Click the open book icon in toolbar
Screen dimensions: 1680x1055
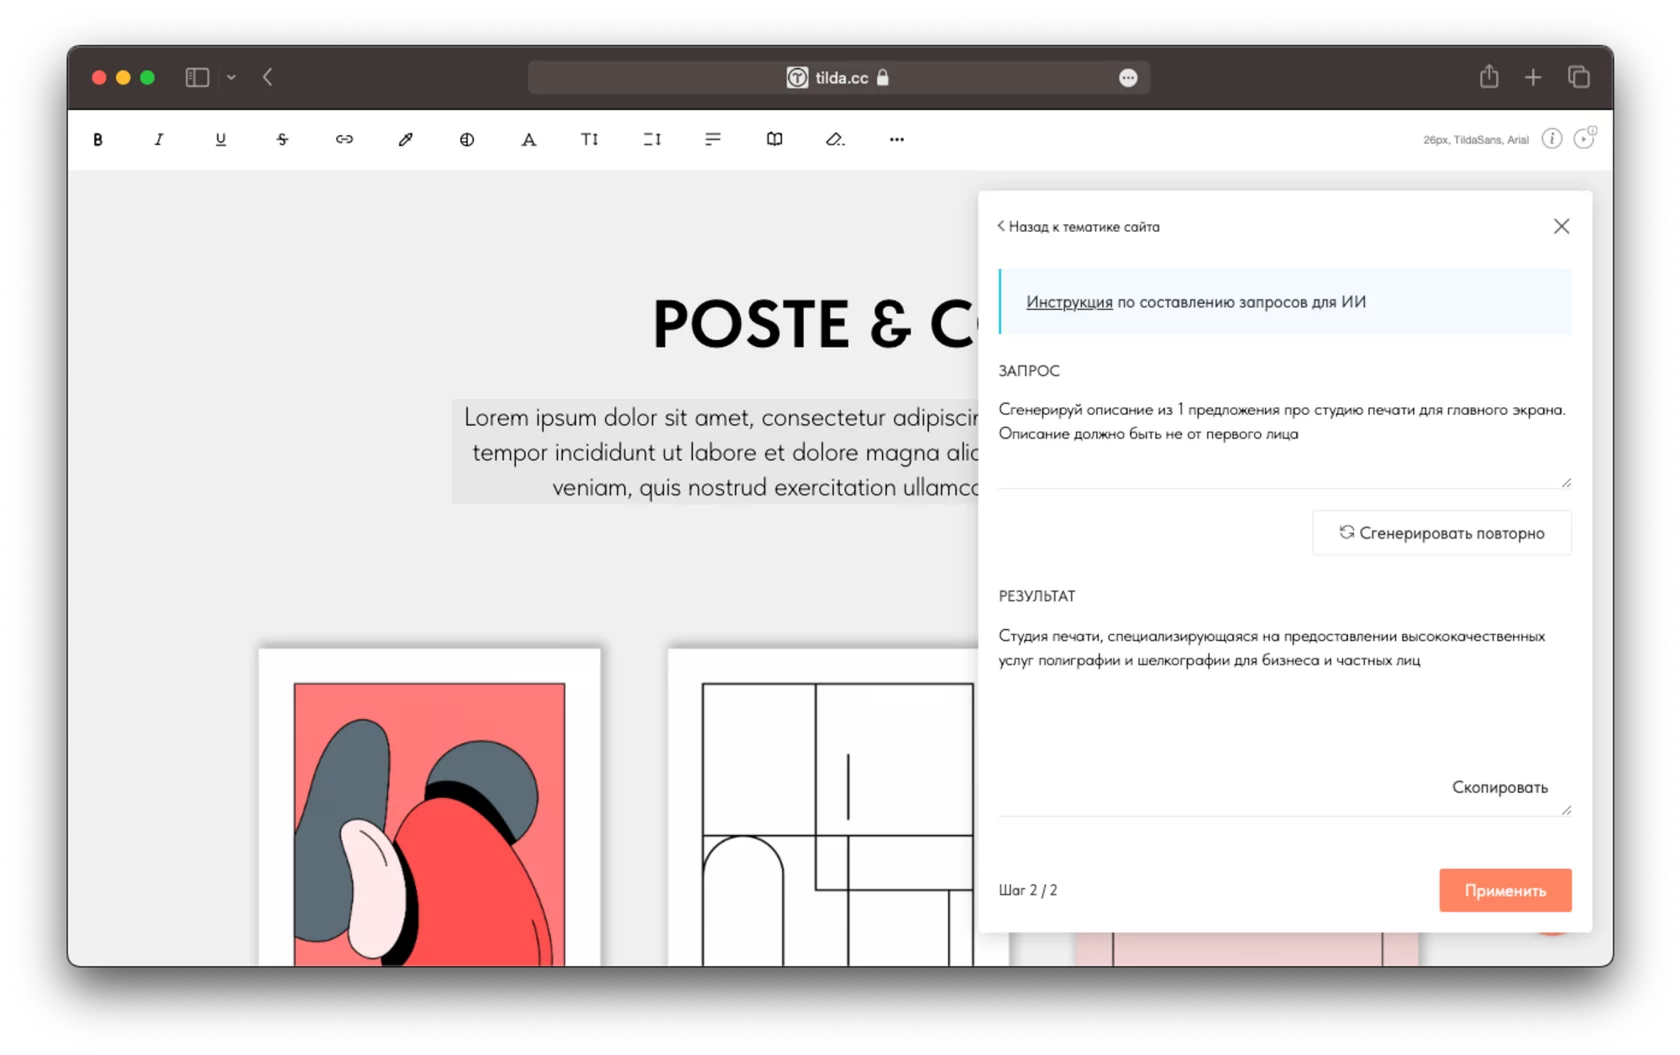click(774, 140)
